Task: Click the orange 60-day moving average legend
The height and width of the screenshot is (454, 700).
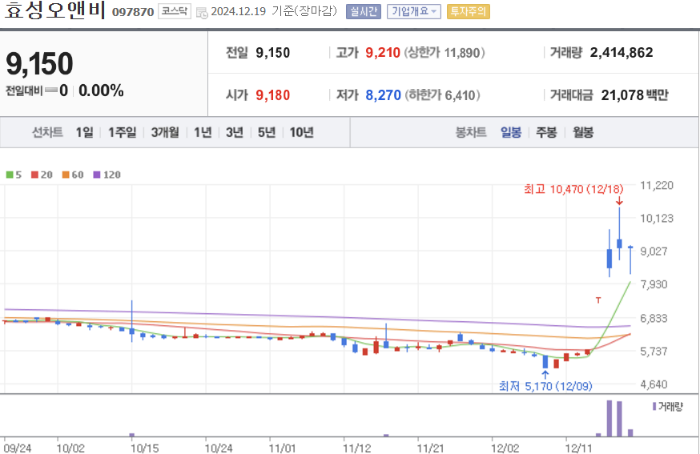Action: pyautogui.click(x=73, y=175)
